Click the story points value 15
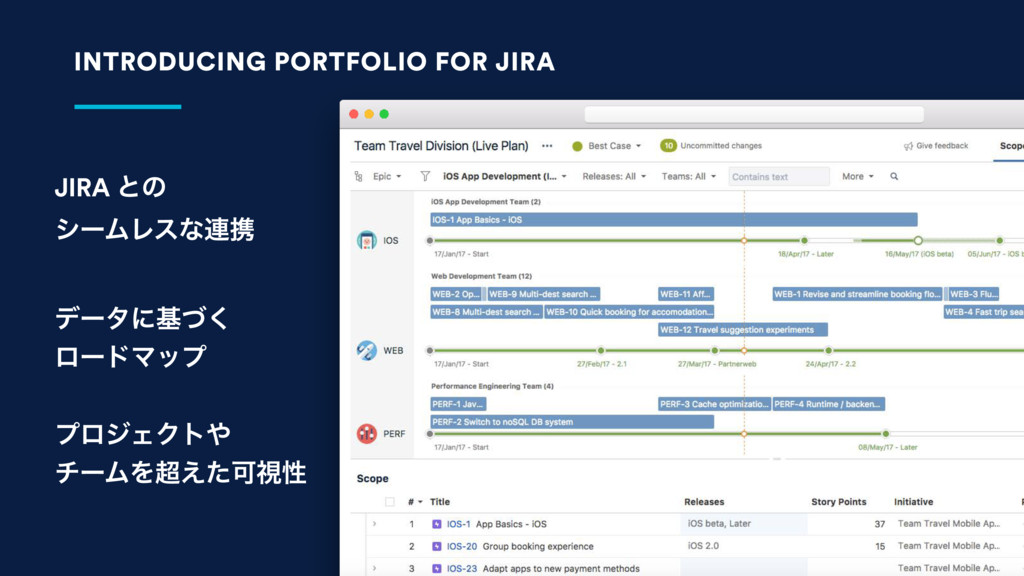Image resolution: width=1024 pixels, height=576 pixels. pos(880,546)
